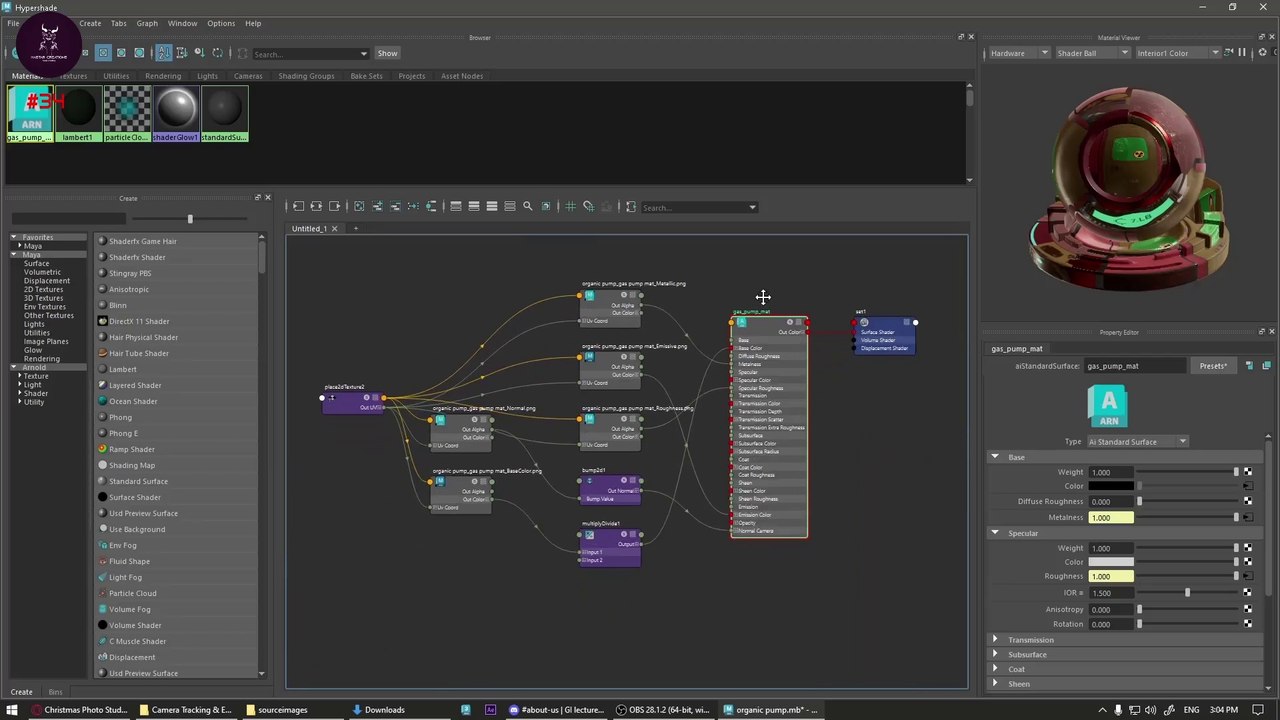The image size is (1280, 720).
Task: Add a new graph tab
Action: (355, 228)
